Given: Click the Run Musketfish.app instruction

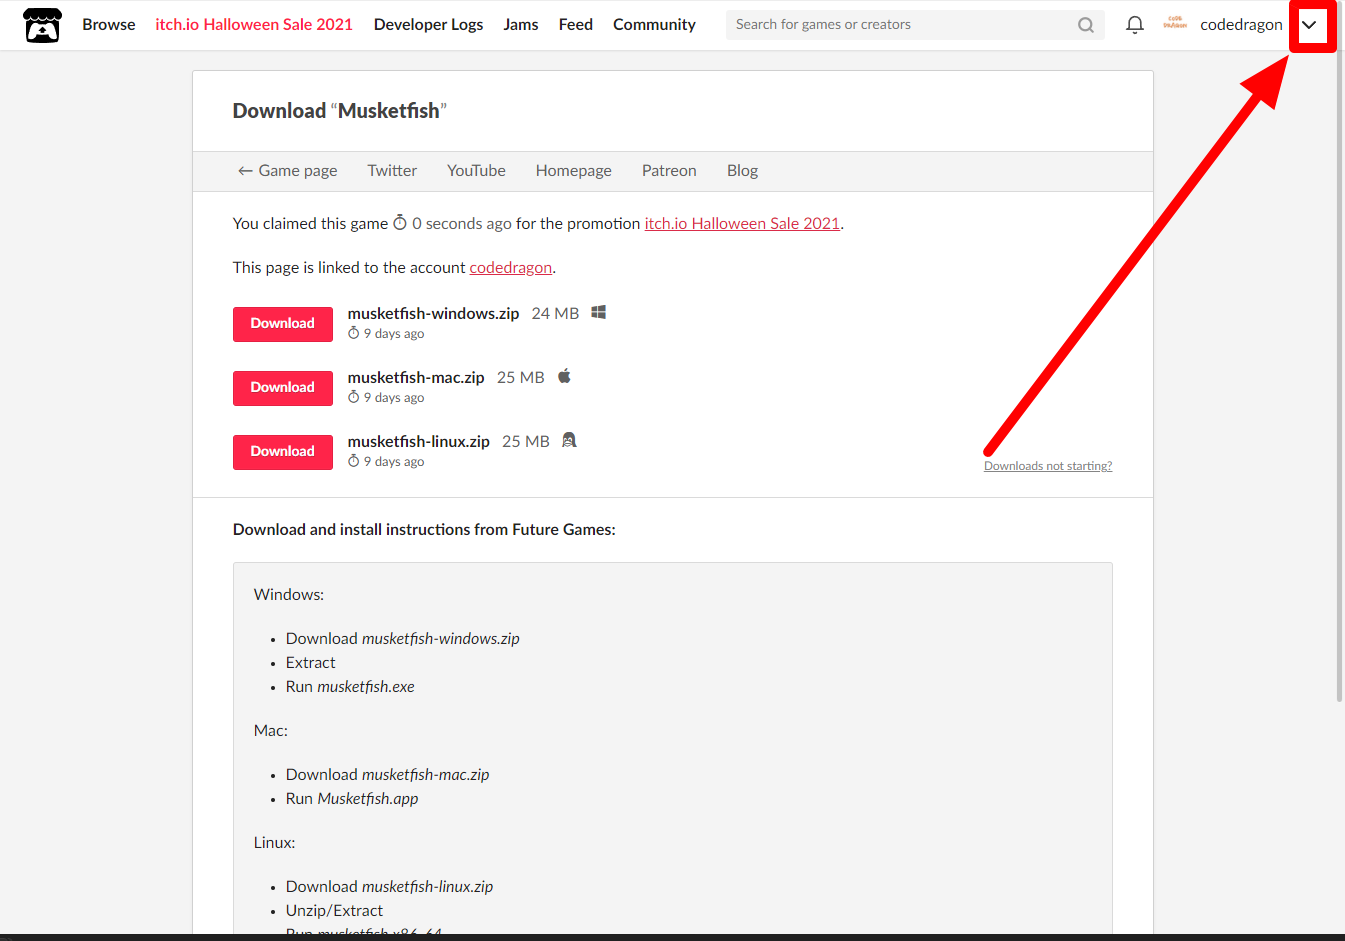Looking at the screenshot, I should click(352, 799).
